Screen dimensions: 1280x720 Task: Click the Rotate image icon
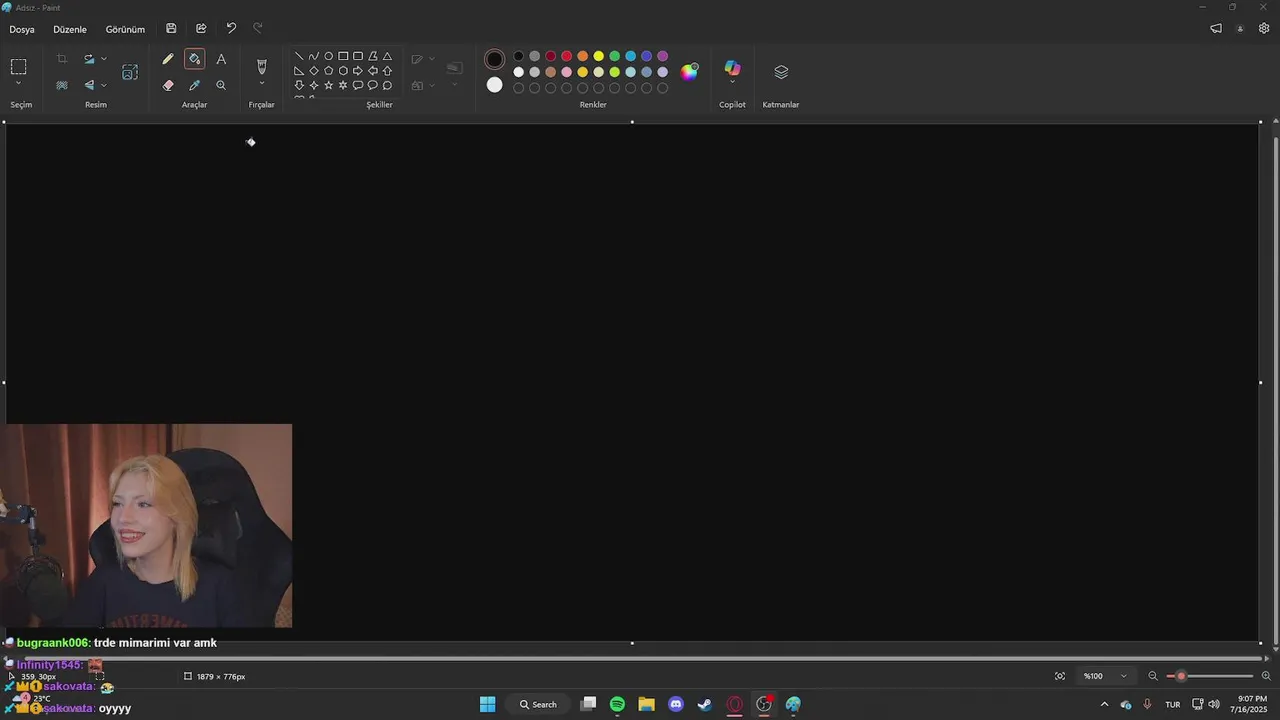[x=89, y=59]
